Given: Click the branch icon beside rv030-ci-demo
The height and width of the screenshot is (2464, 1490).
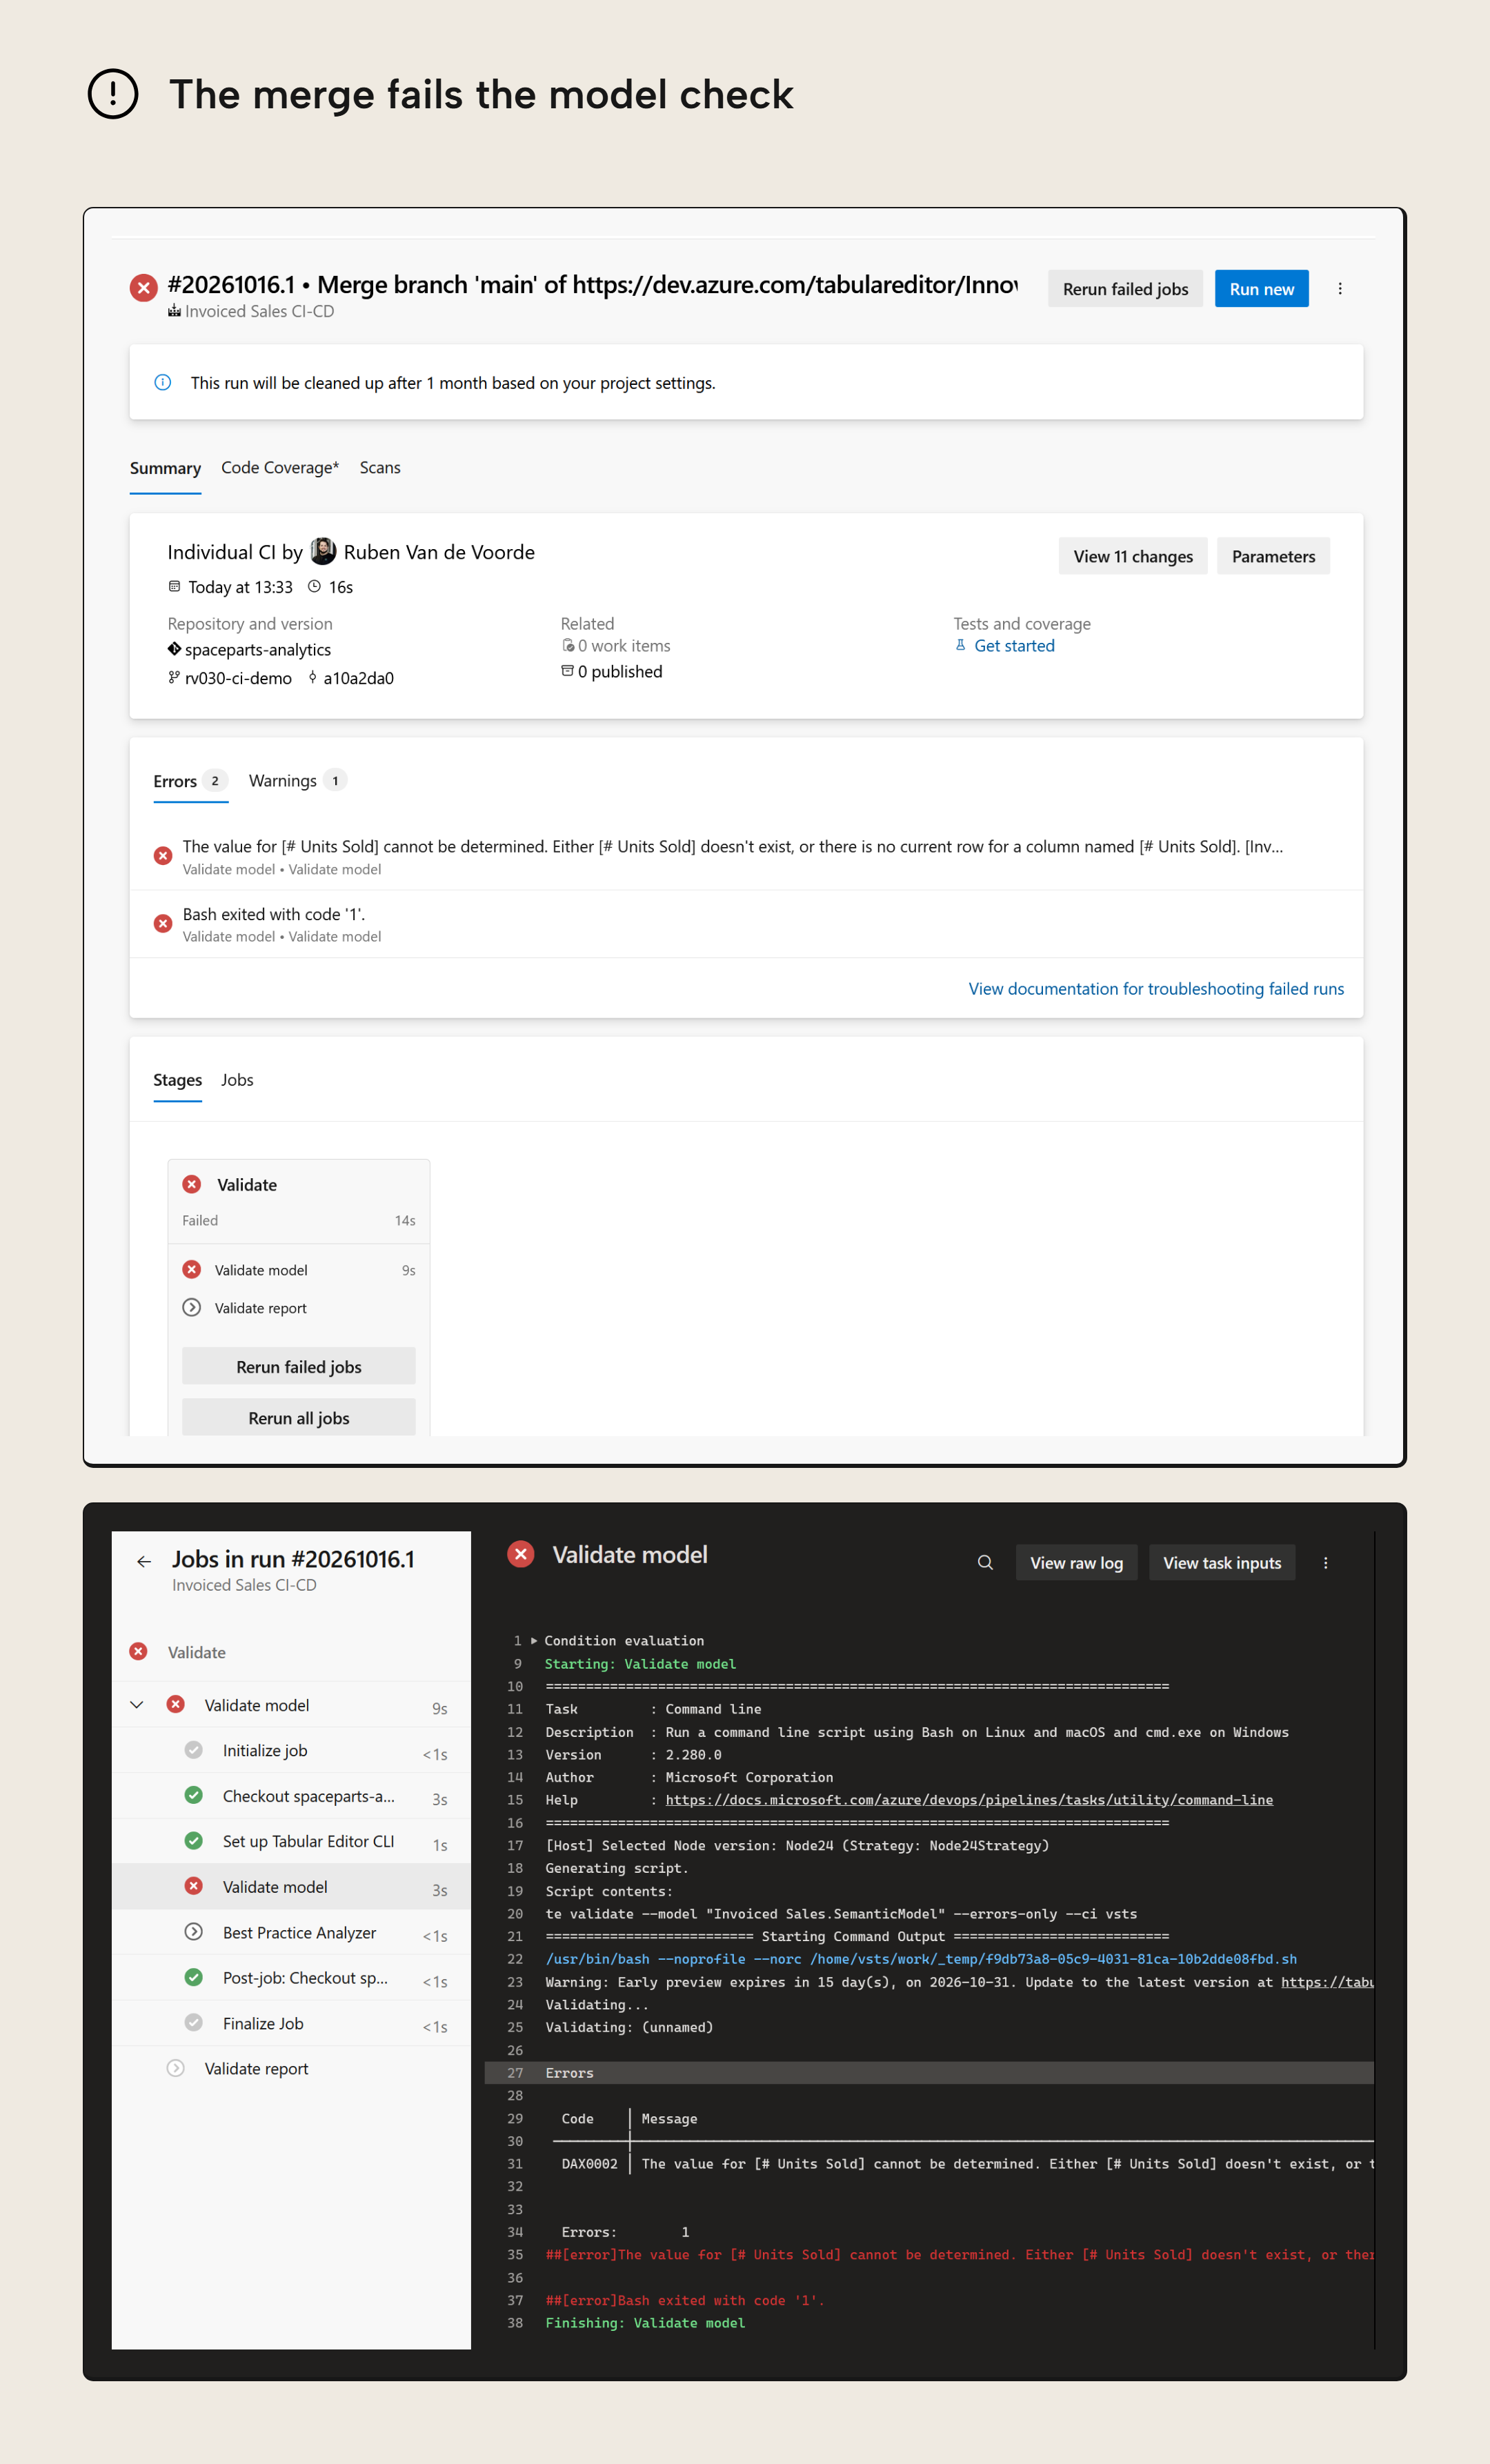Looking at the screenshot, I should pyautogui.click(x=174, y=677).
